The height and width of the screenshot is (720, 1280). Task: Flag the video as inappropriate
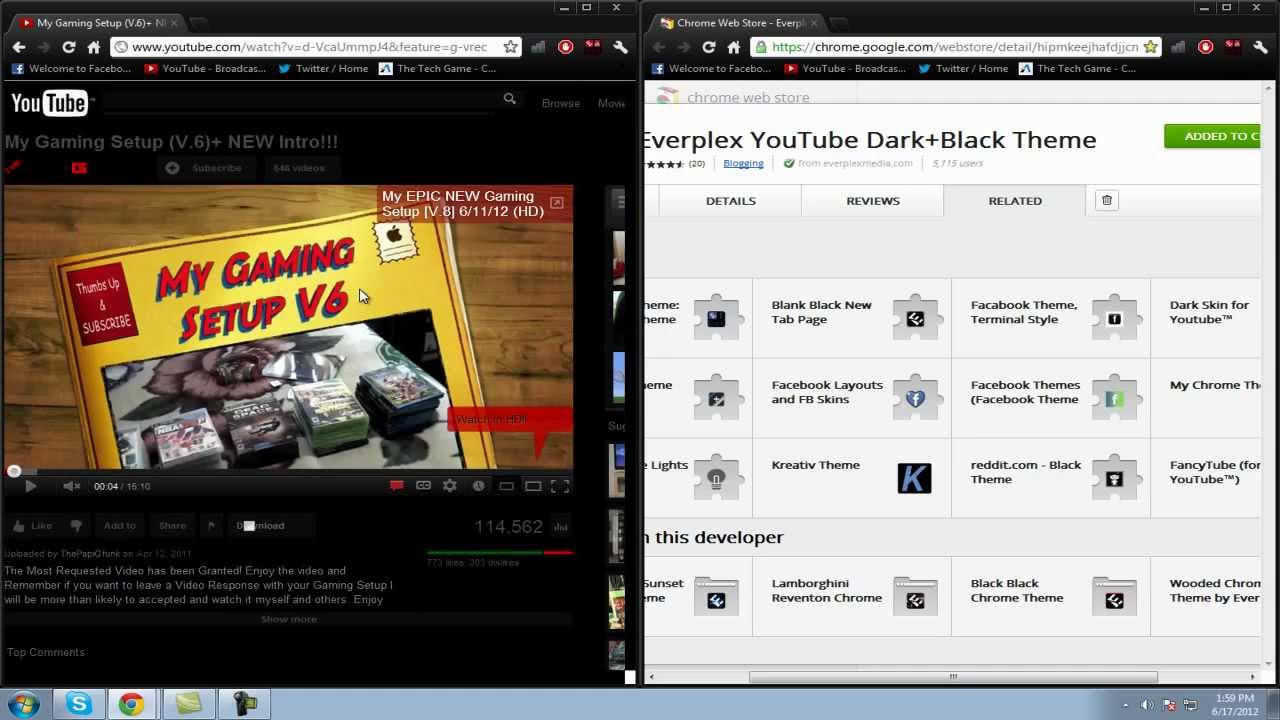click(x=211, y=525)
